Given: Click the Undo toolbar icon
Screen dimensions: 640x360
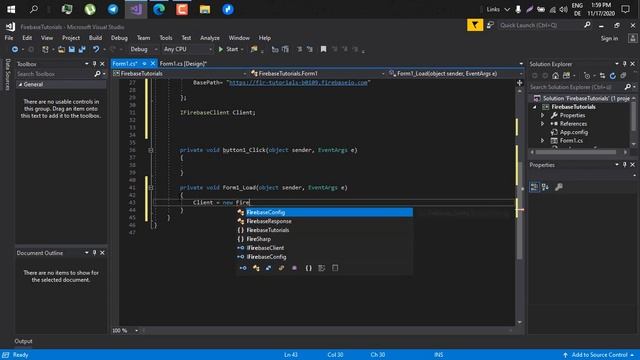Looking at the screenshot, I should pyautogui.click(x=96, y=49).
